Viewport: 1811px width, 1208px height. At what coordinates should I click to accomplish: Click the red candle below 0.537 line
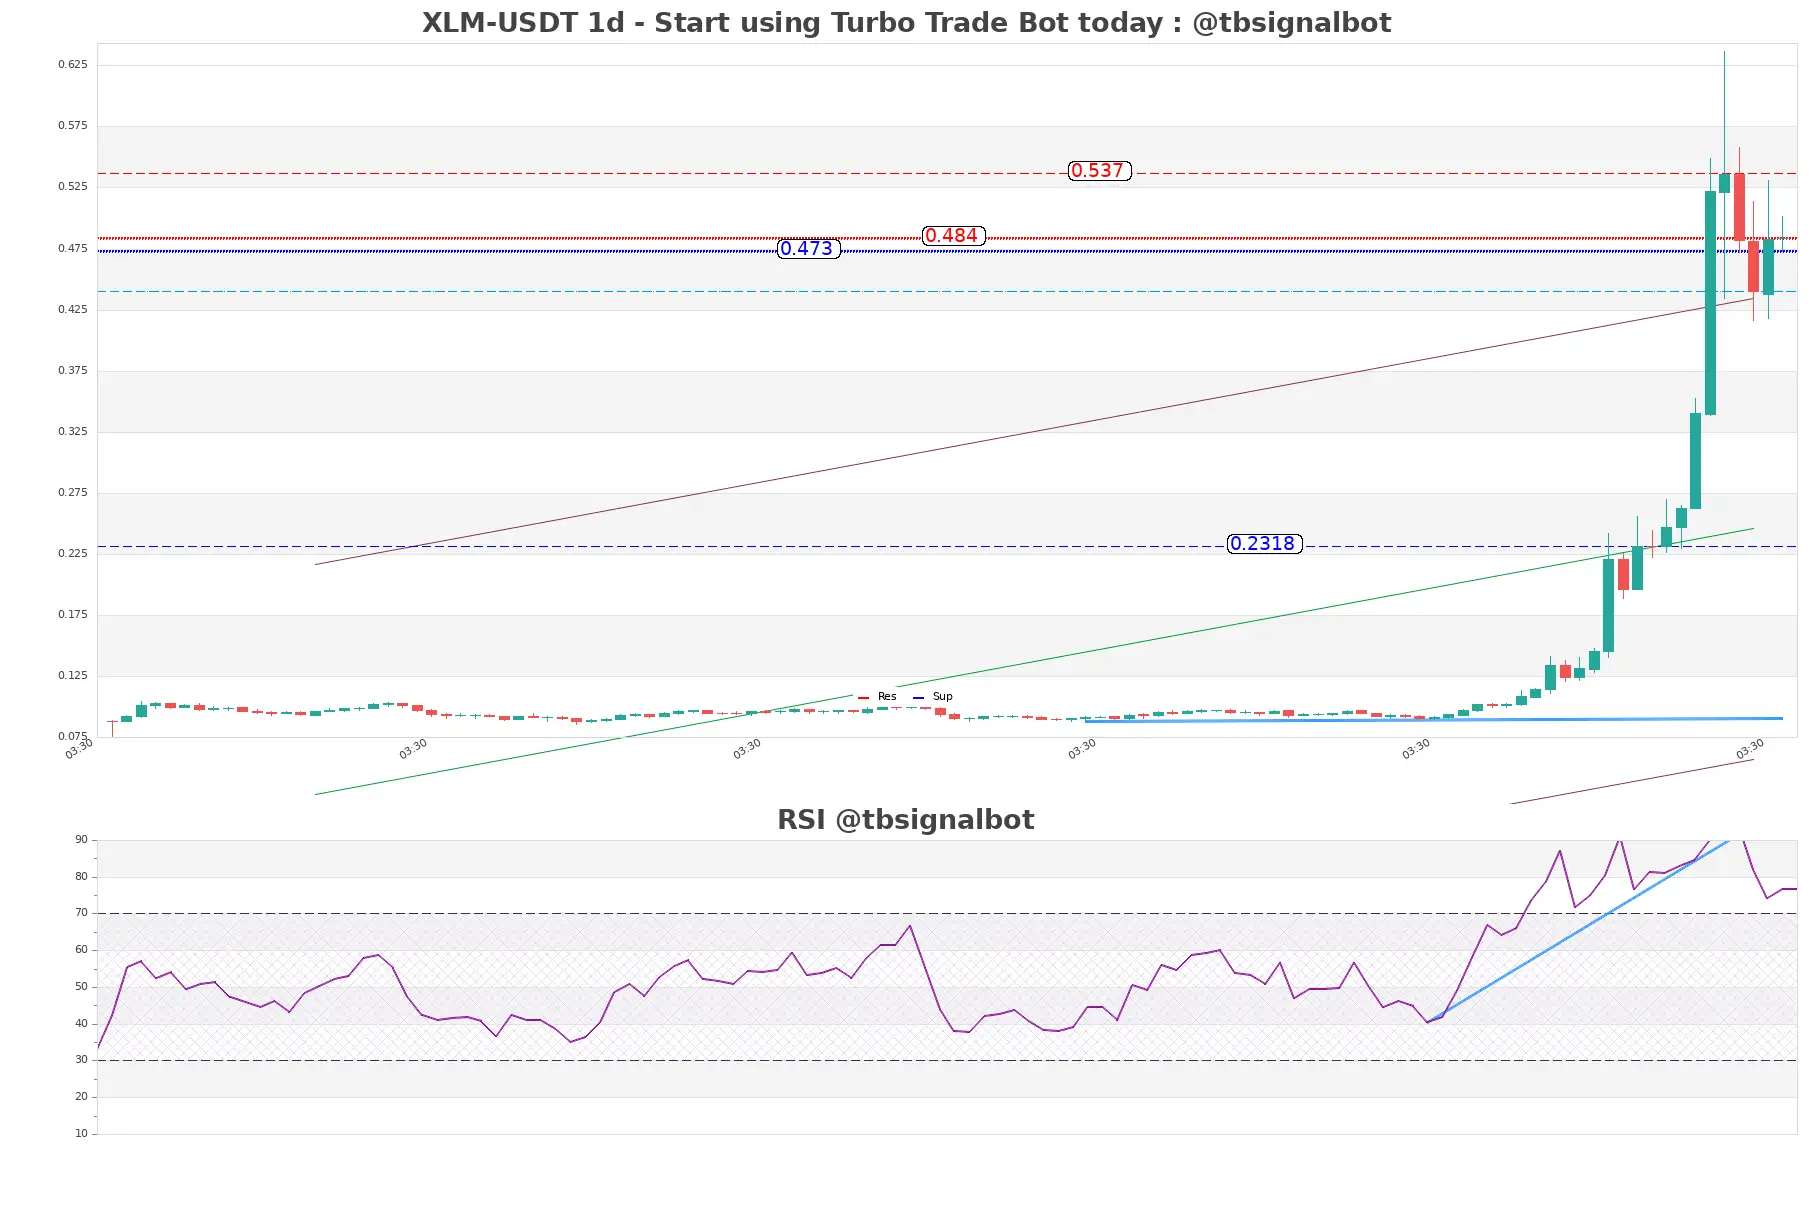(x=1739, y=207)
